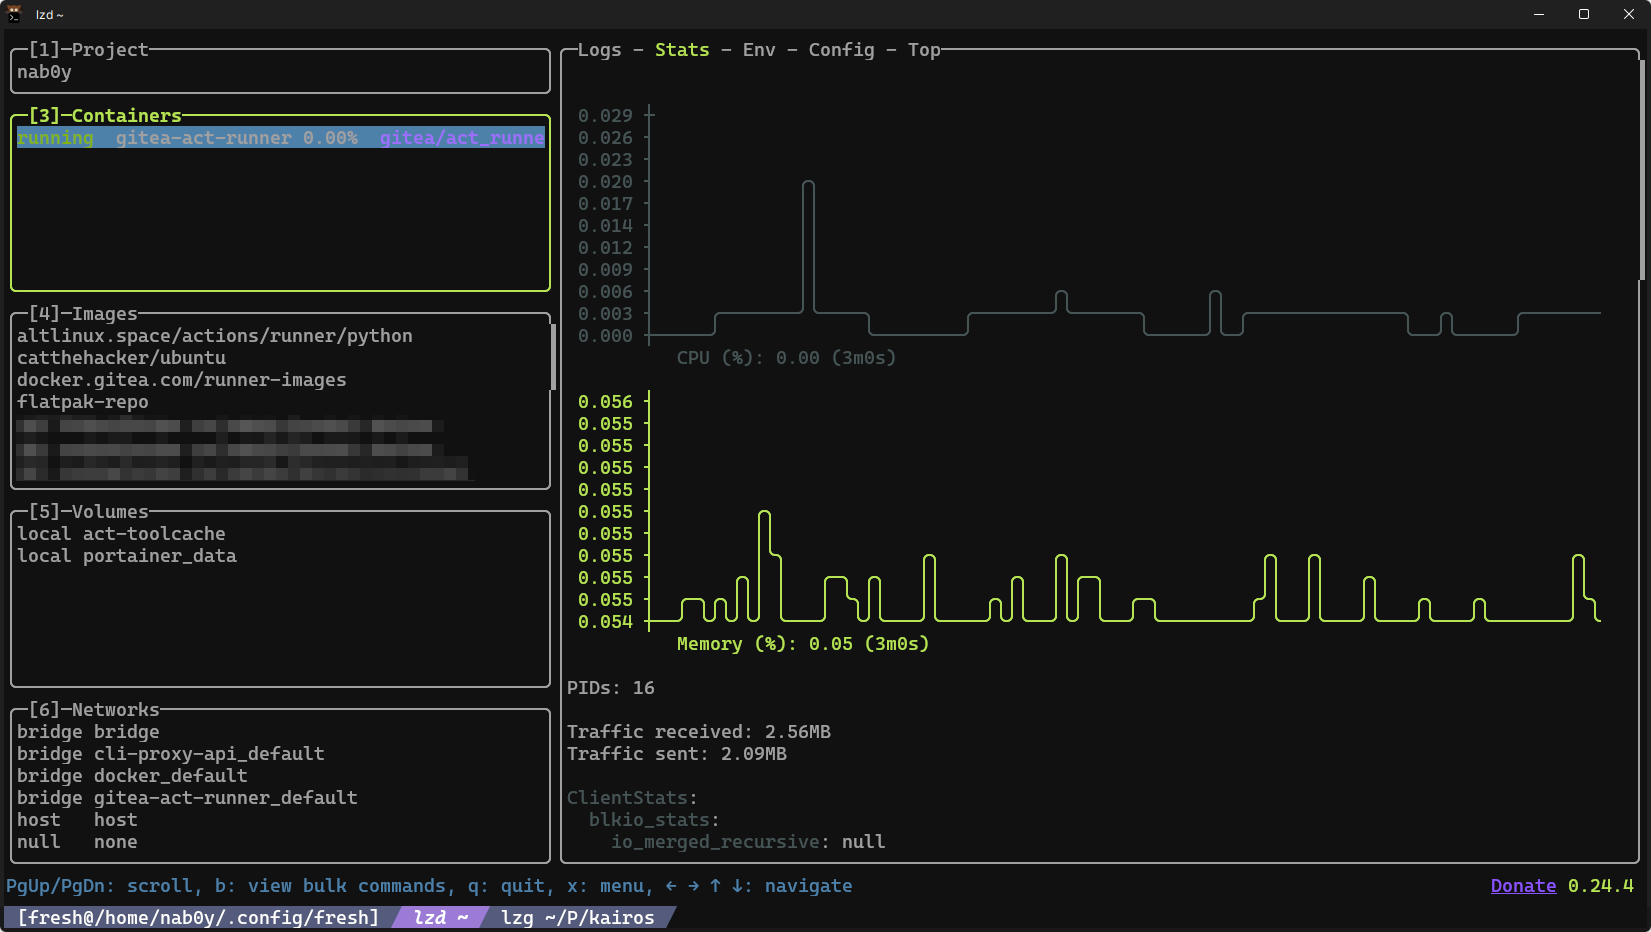Open the Env tab
The image size is (1651, 932).
[x=758, y=50]
